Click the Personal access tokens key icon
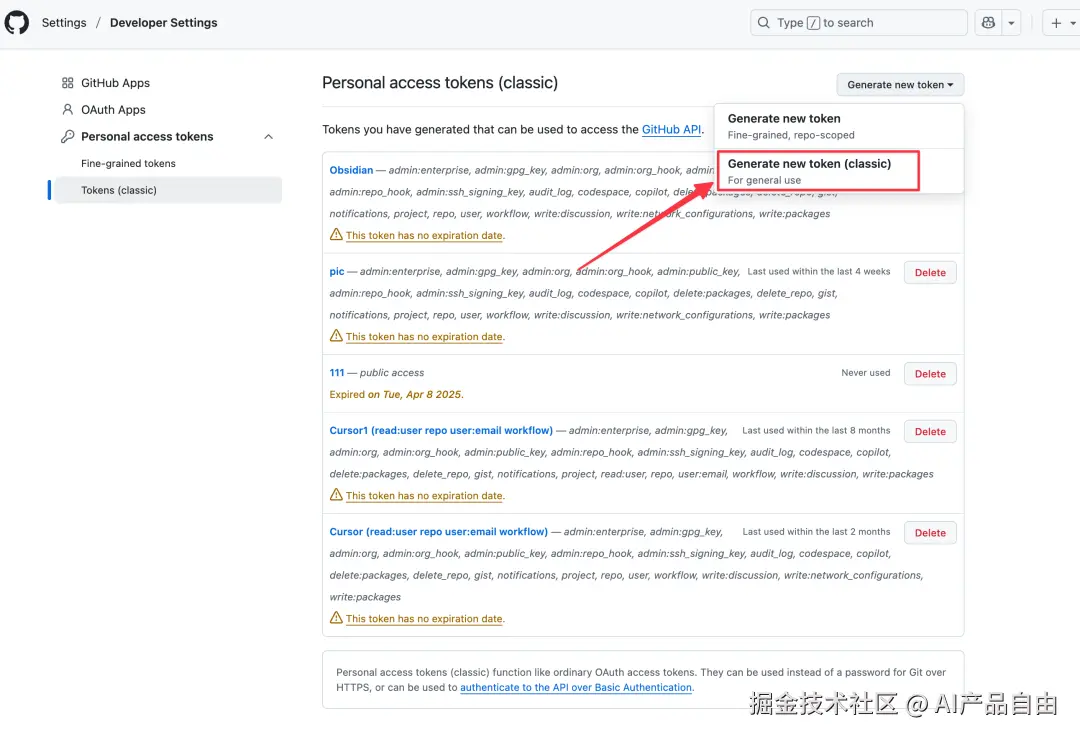Viewport: 1080px width, 739px height. point(68,136)
